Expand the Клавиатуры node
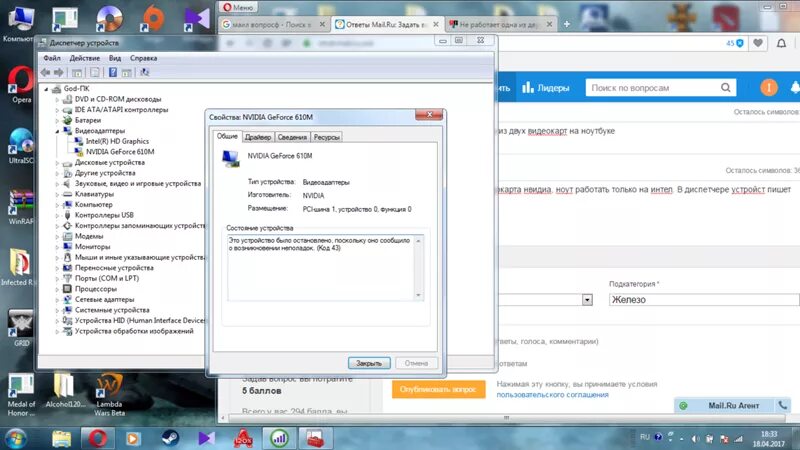The width and height of the screenshot is (800, 450). click(57, 194)
